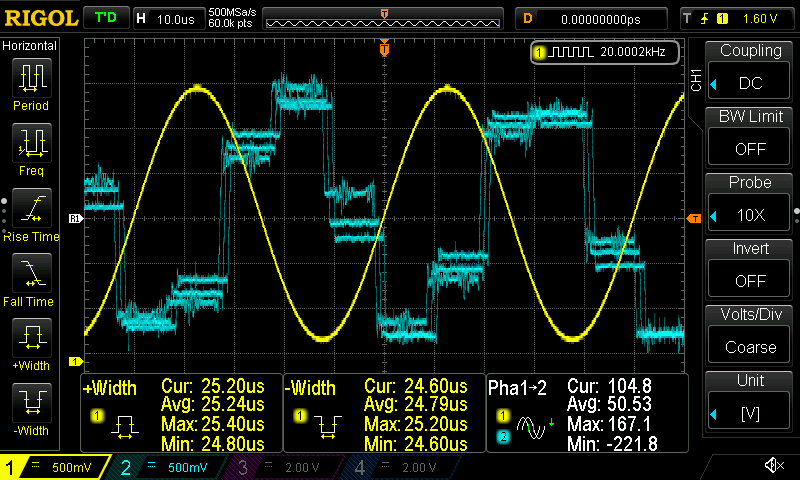The image size is (800, 480).
Task: Click the orange trigger level marker at right
Action: [x=694, y=218]
